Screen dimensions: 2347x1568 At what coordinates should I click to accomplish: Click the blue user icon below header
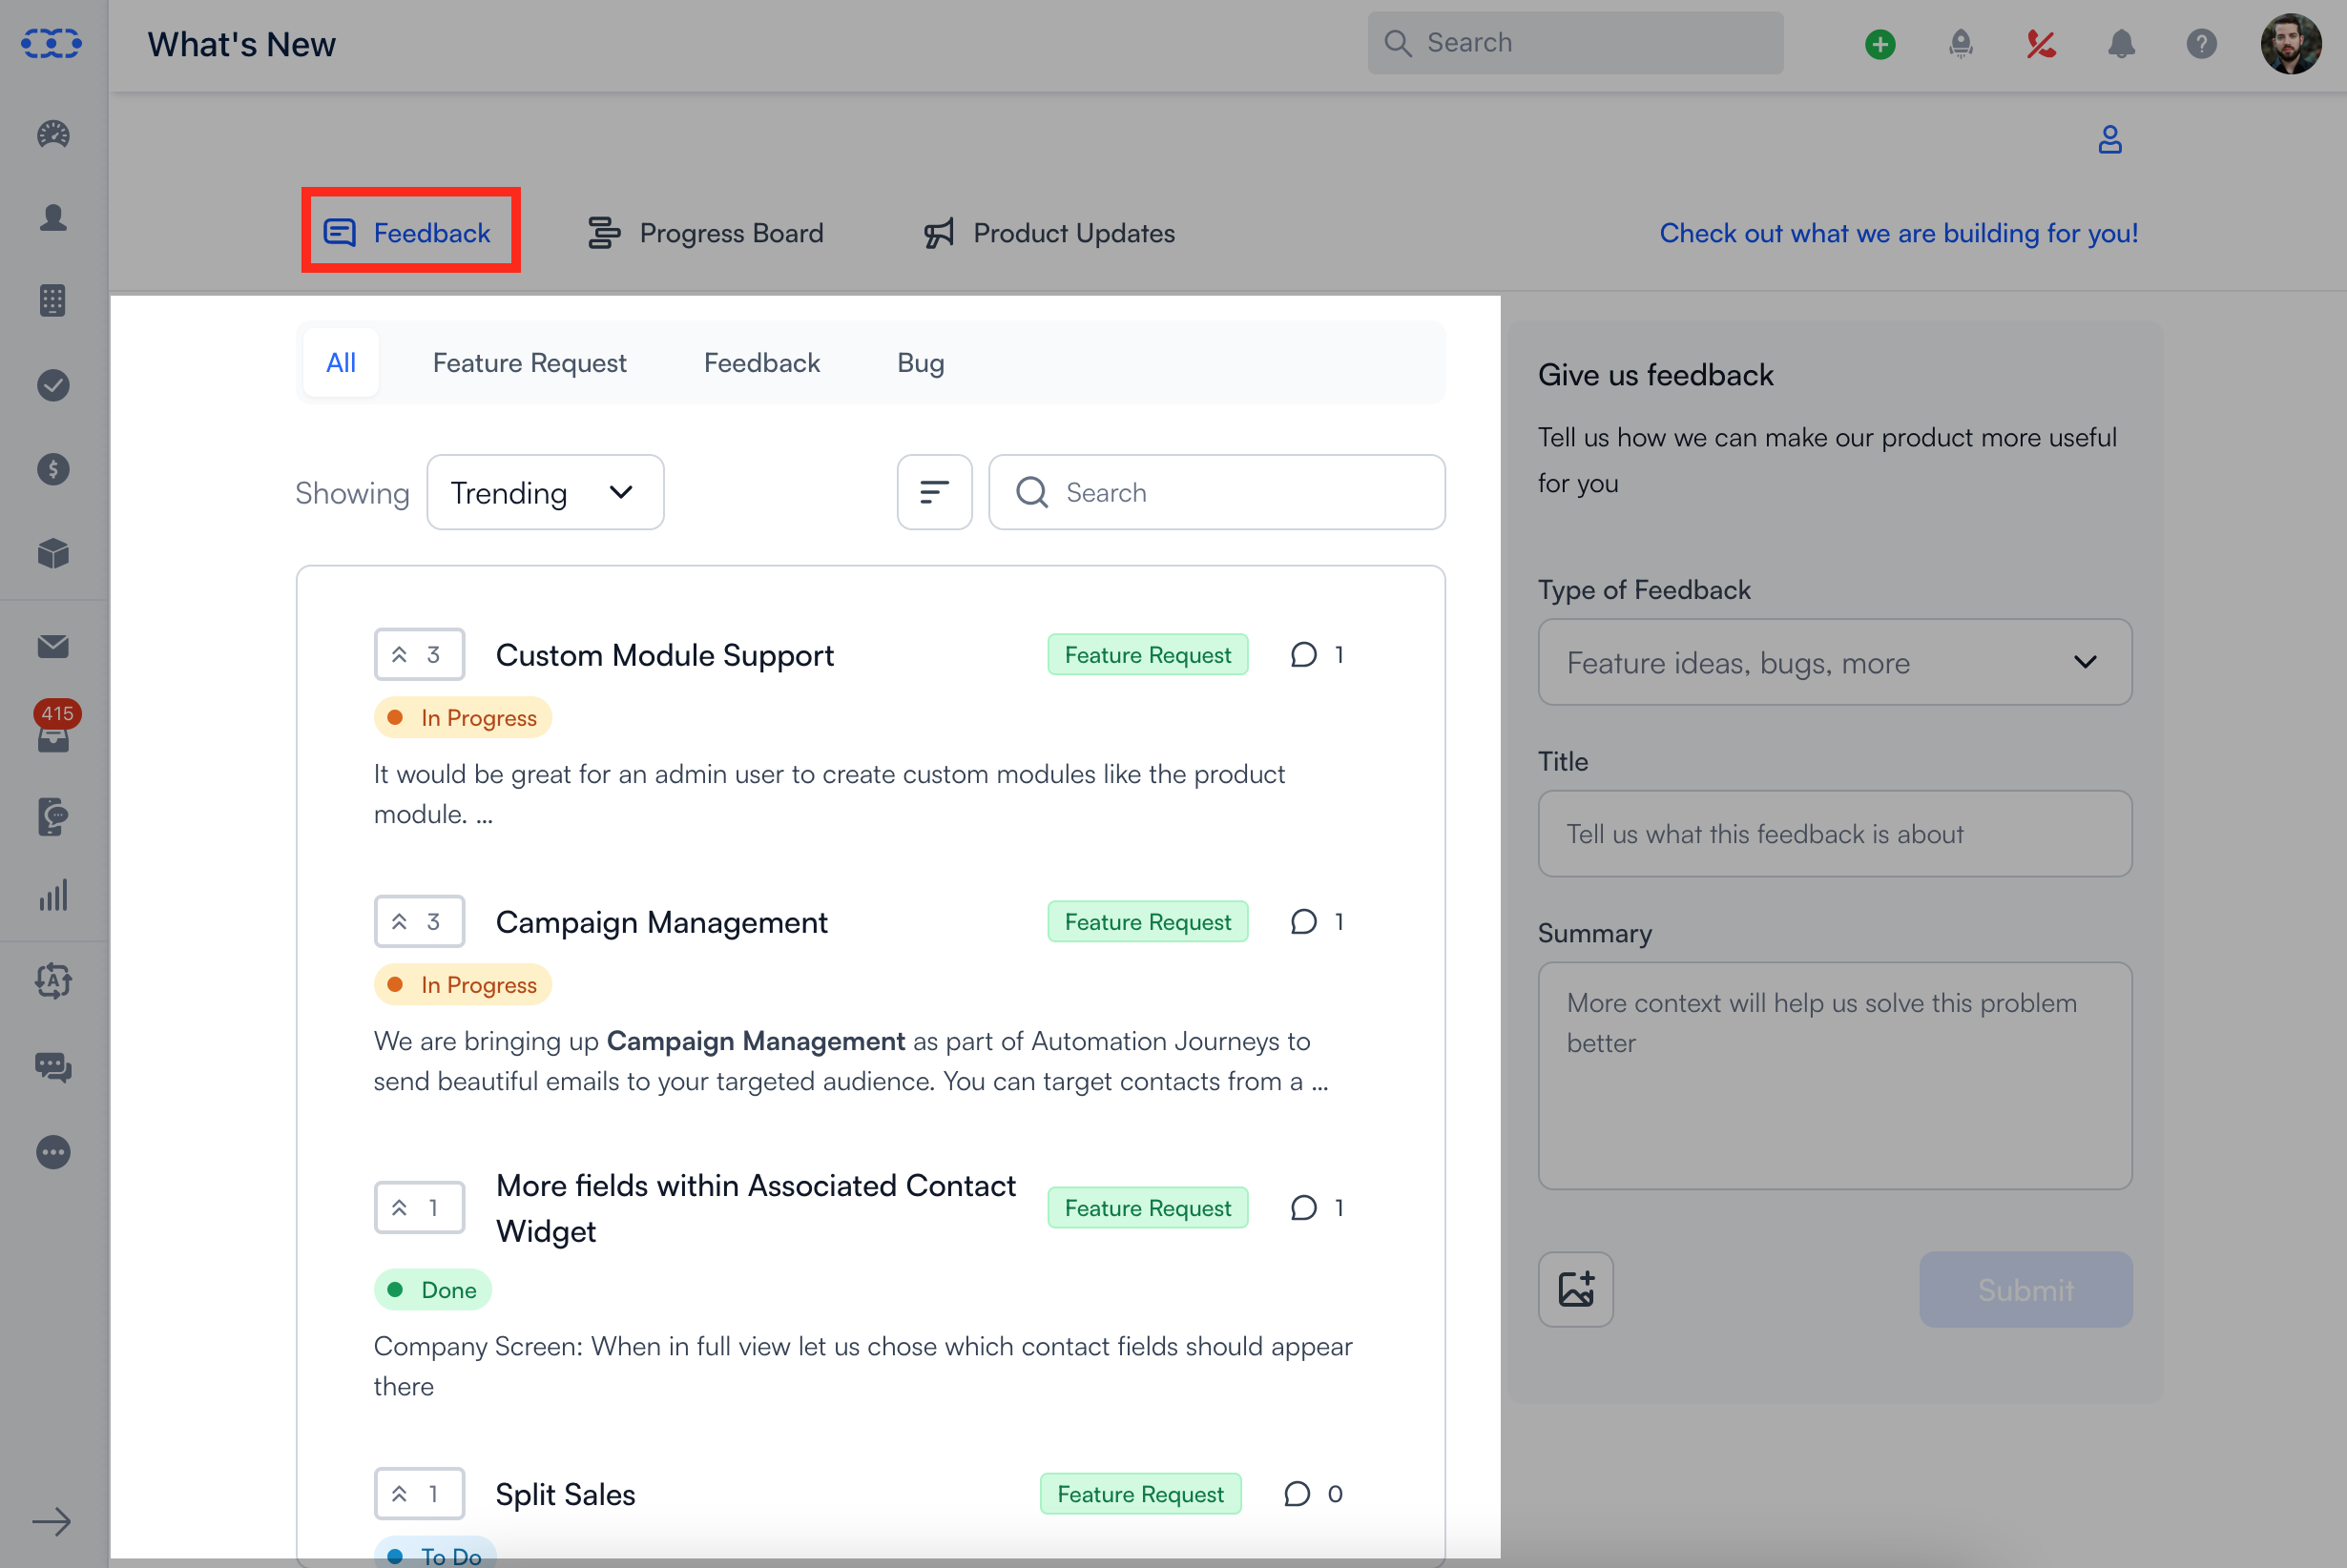tap(2110, 139)
